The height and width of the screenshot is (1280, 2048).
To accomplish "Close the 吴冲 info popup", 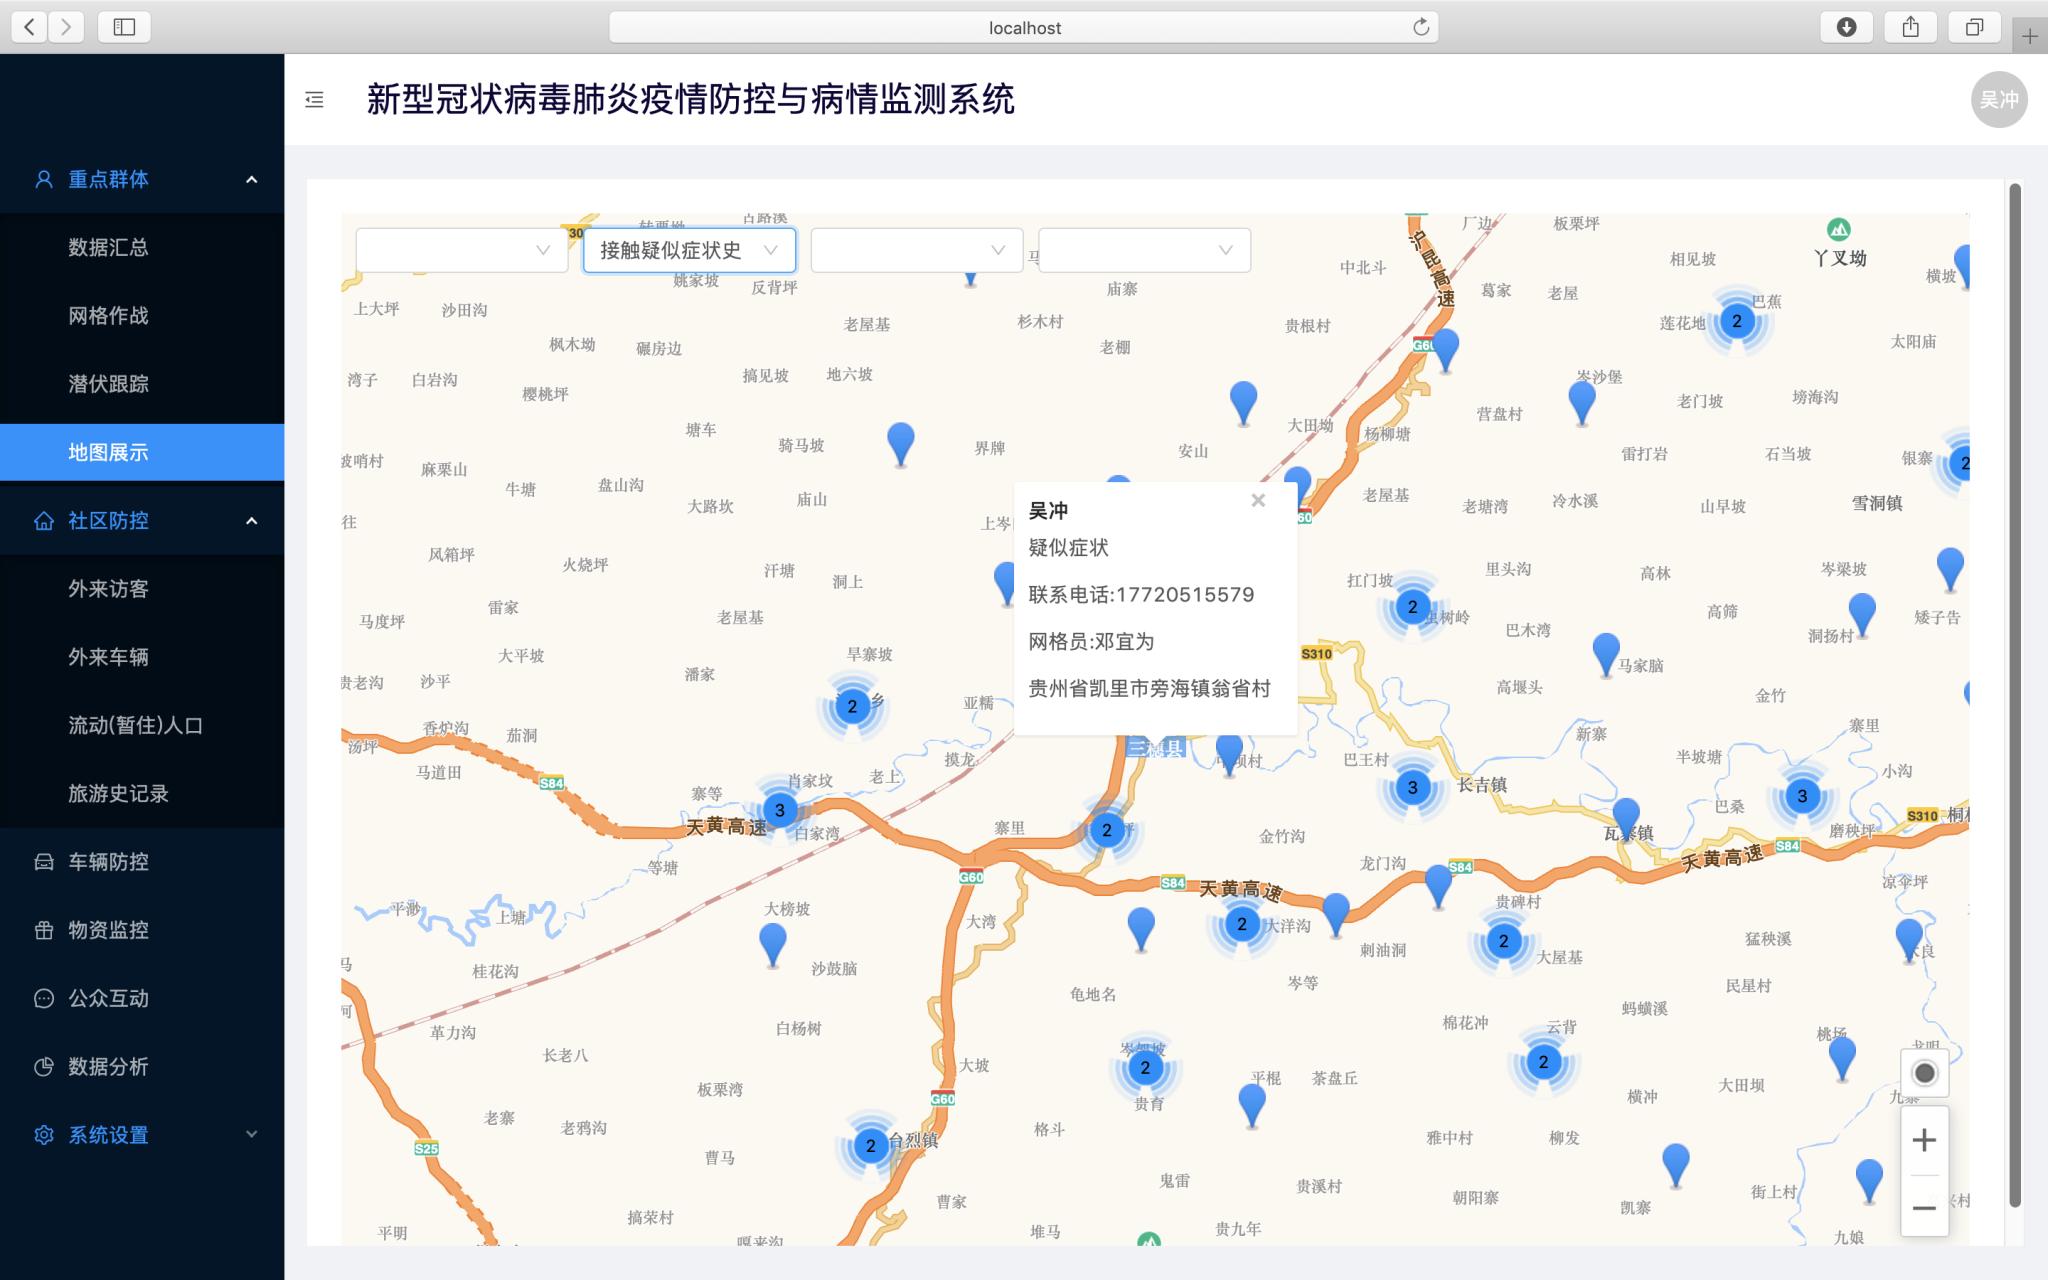I will click(1258, 500).
